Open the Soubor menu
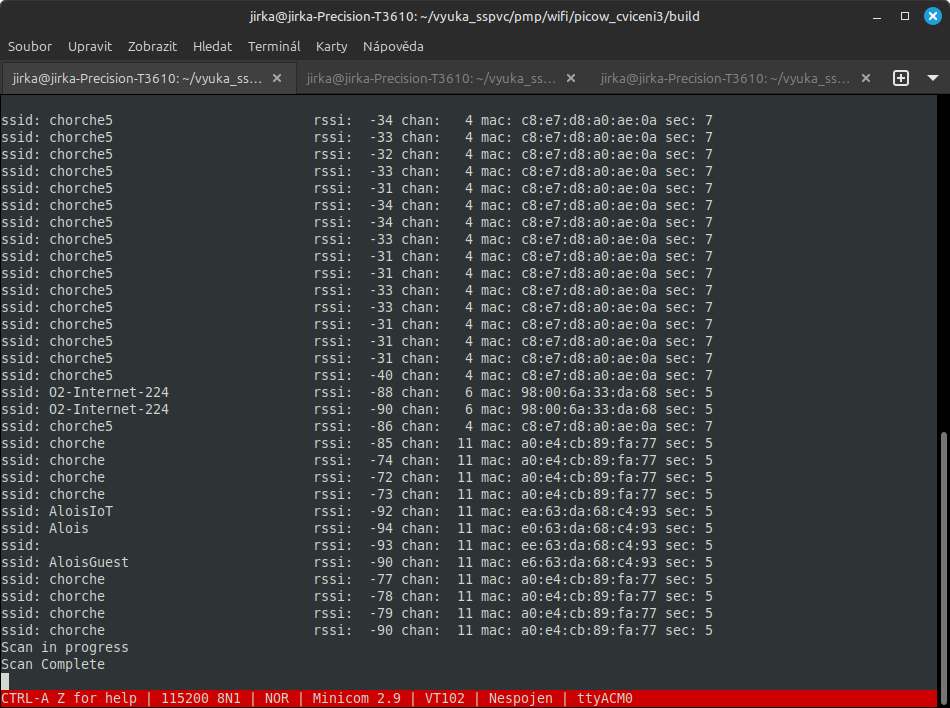 [x=30, y=46]
